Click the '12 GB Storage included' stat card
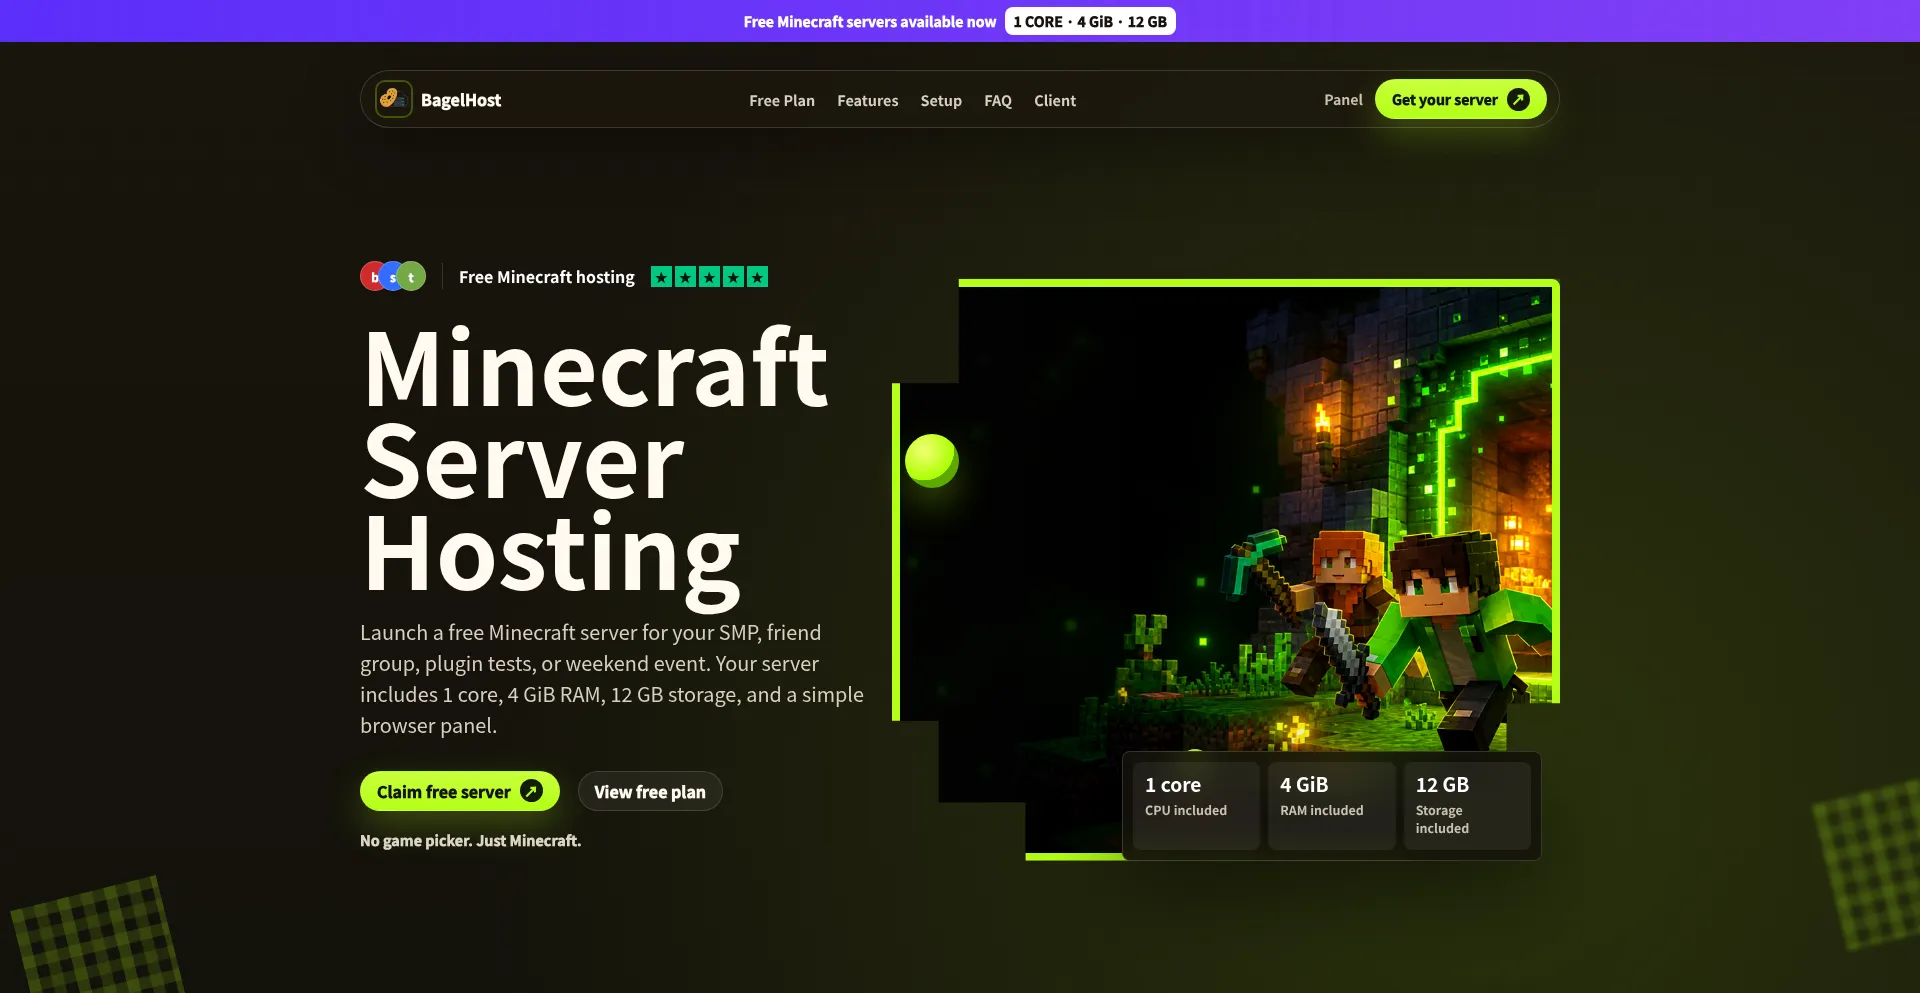 [1467, 806]
